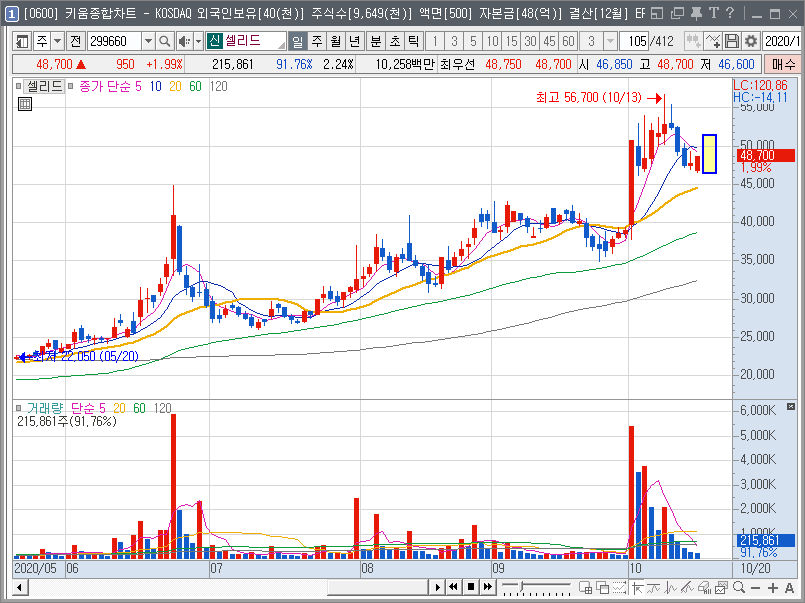Click the rewind double-arrow button
The image size is (805, 603).
click(453, 587)
